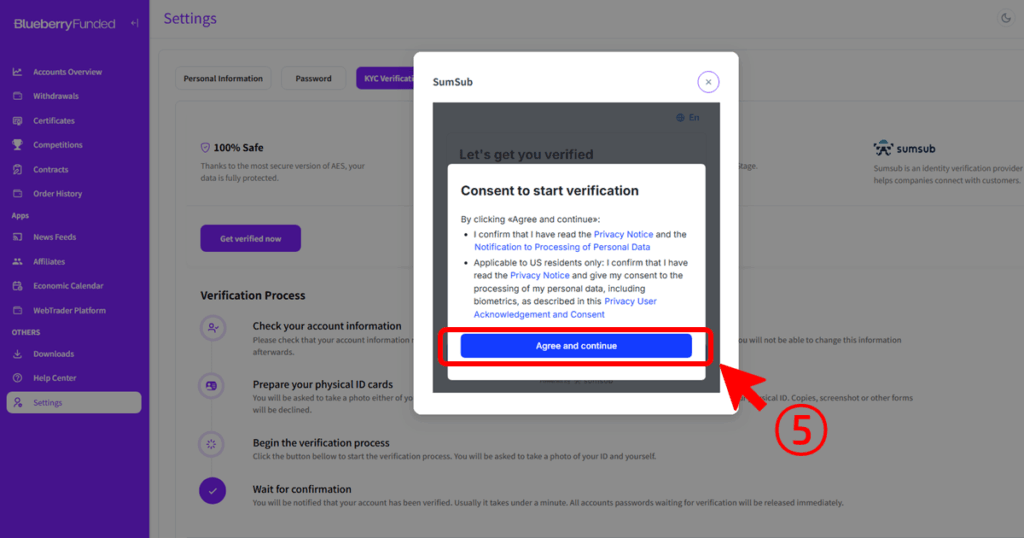The height and width of the screenshot is (538, 1024).
Task: Open WebTrader Platform in the sidebar
Action: (x=69, y=311)
